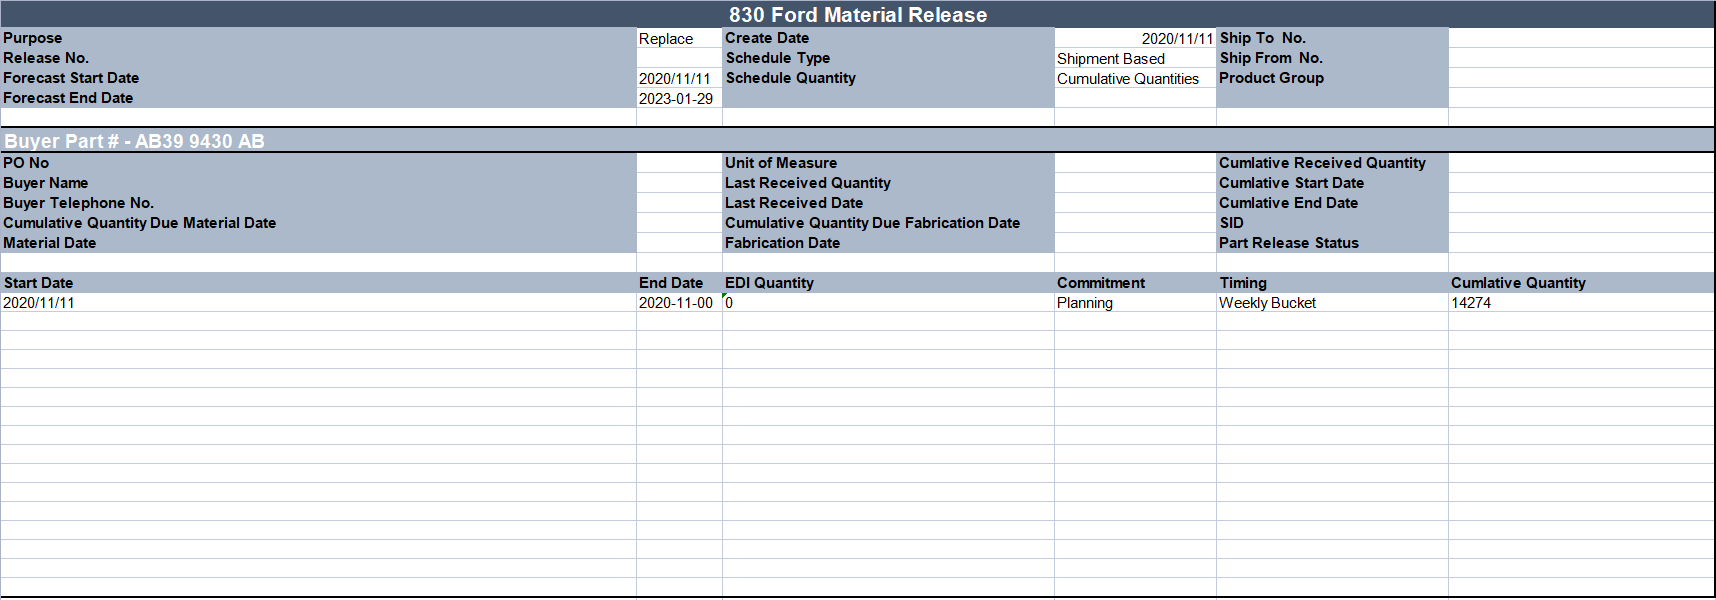Select the 'PO No' label
Viewport: 1716px width, 600px height.
coord(318,163)
